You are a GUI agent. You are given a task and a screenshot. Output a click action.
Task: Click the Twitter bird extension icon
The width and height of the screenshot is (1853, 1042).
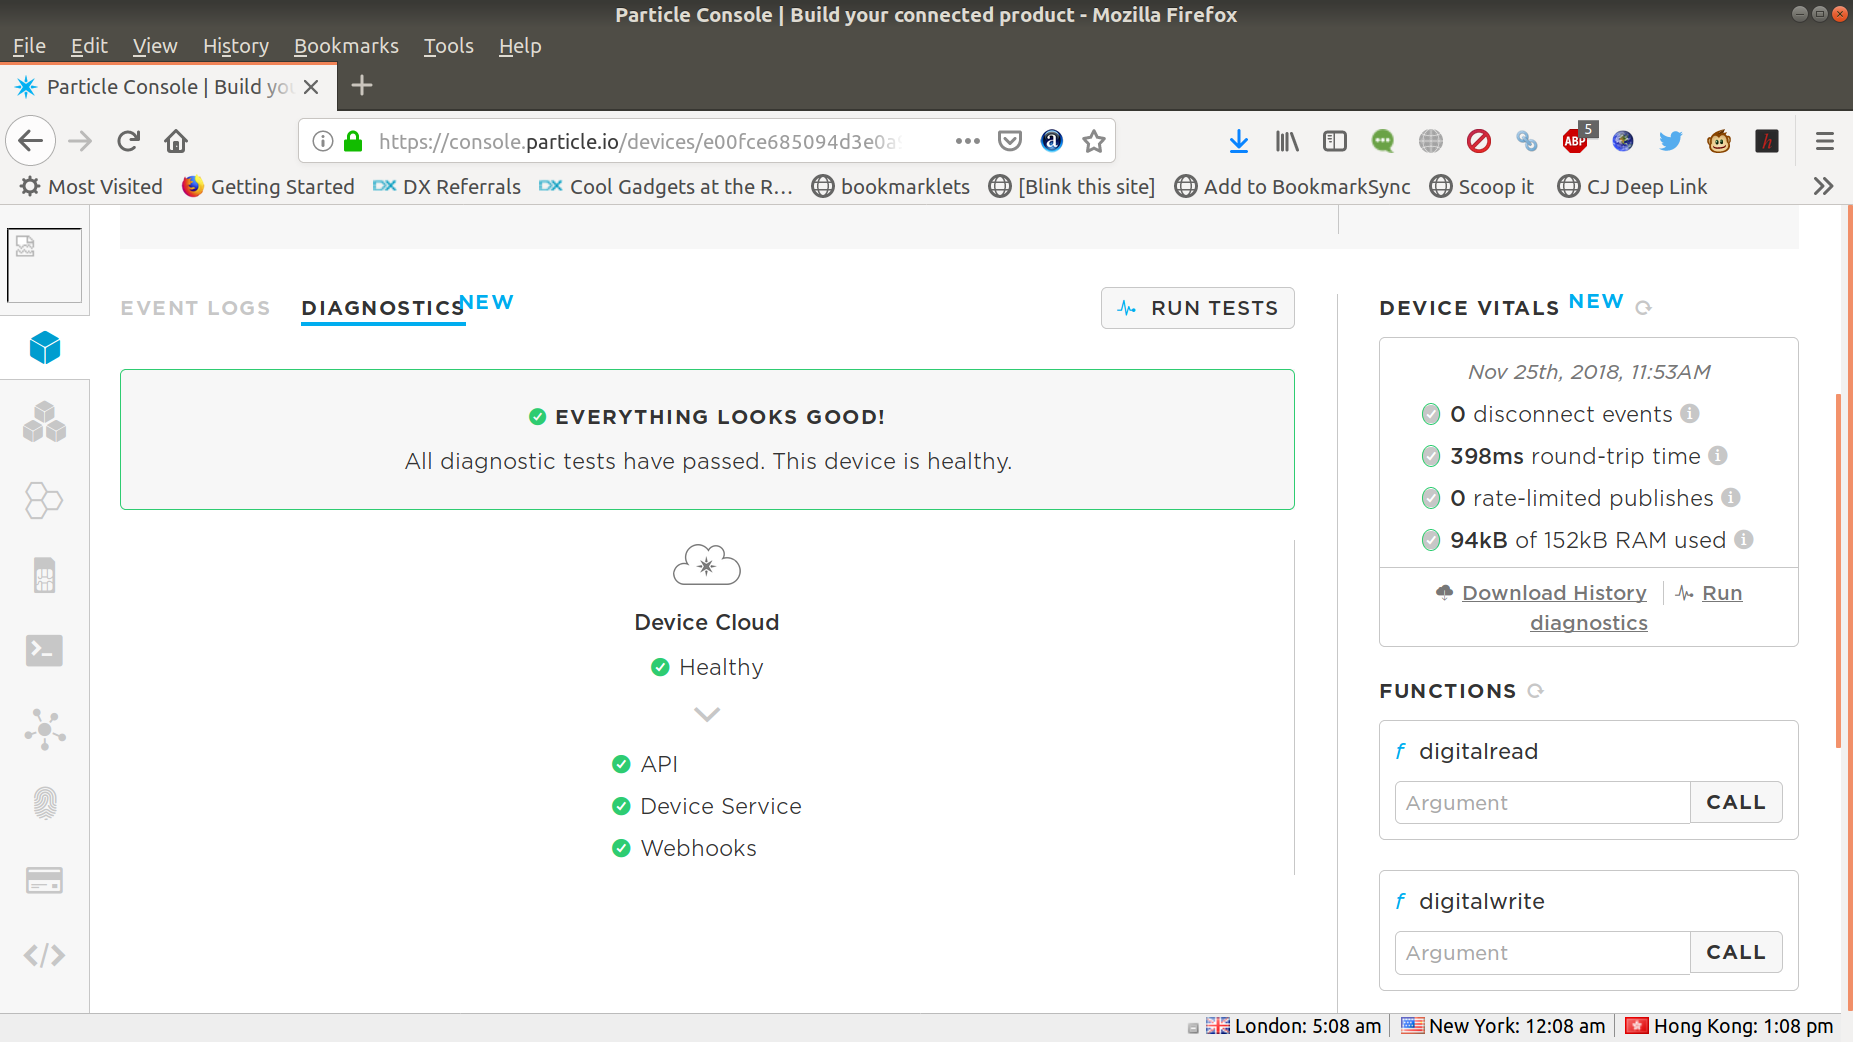tap(1671, 141)
